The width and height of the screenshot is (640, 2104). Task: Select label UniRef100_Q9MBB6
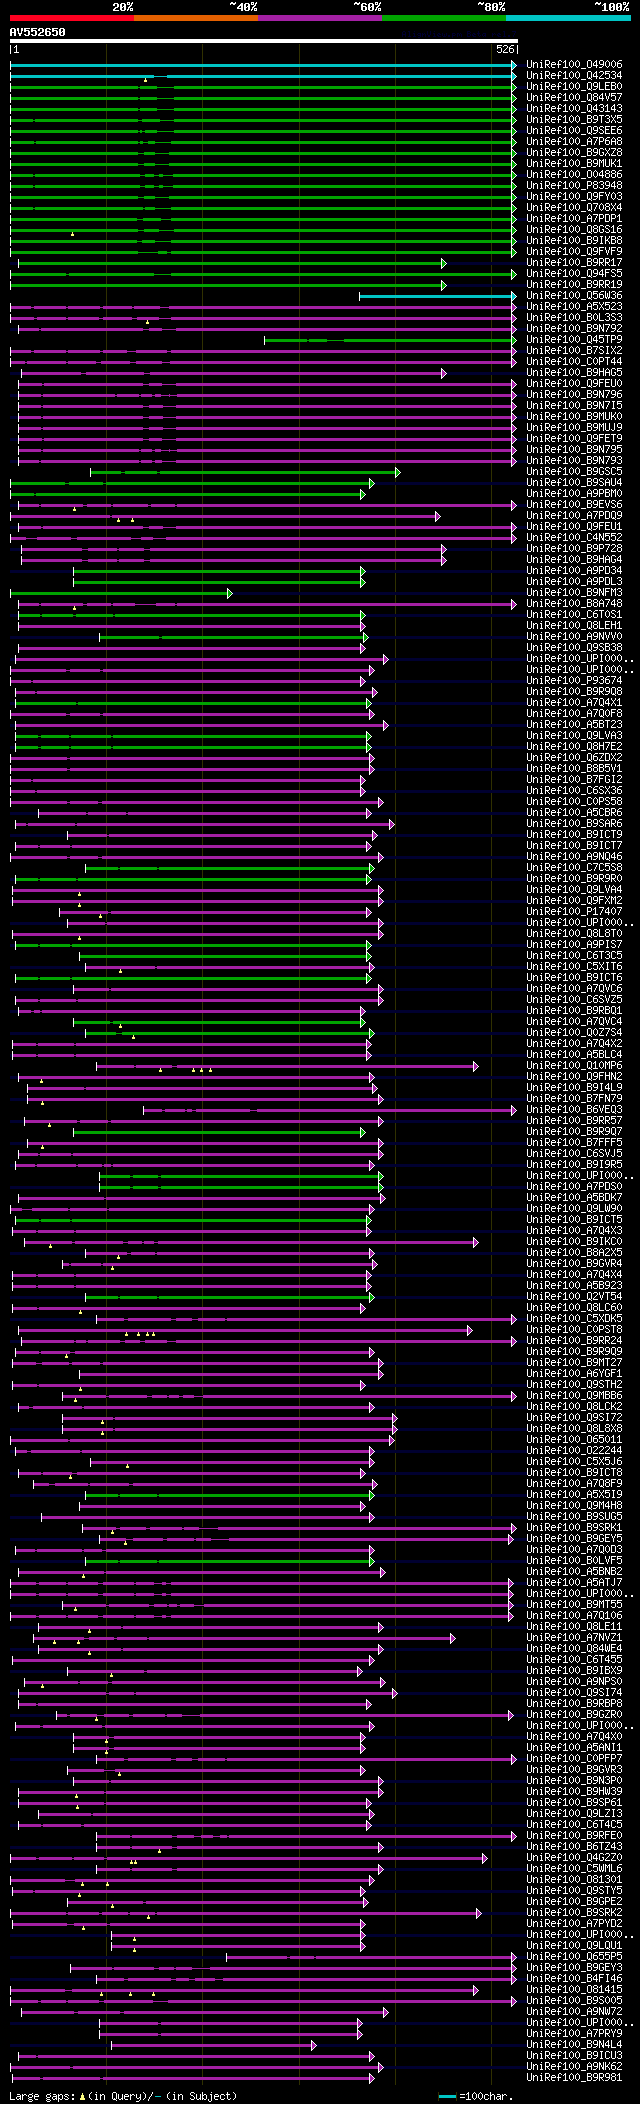click(574, 1396)
